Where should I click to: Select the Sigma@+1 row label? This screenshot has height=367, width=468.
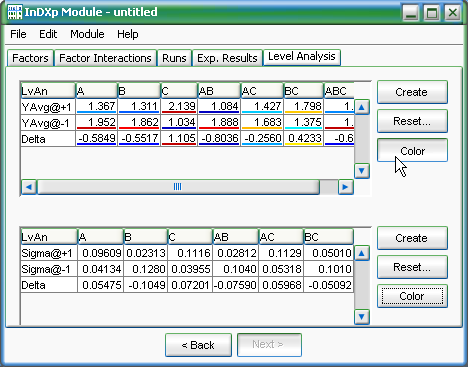coord(49,253)
